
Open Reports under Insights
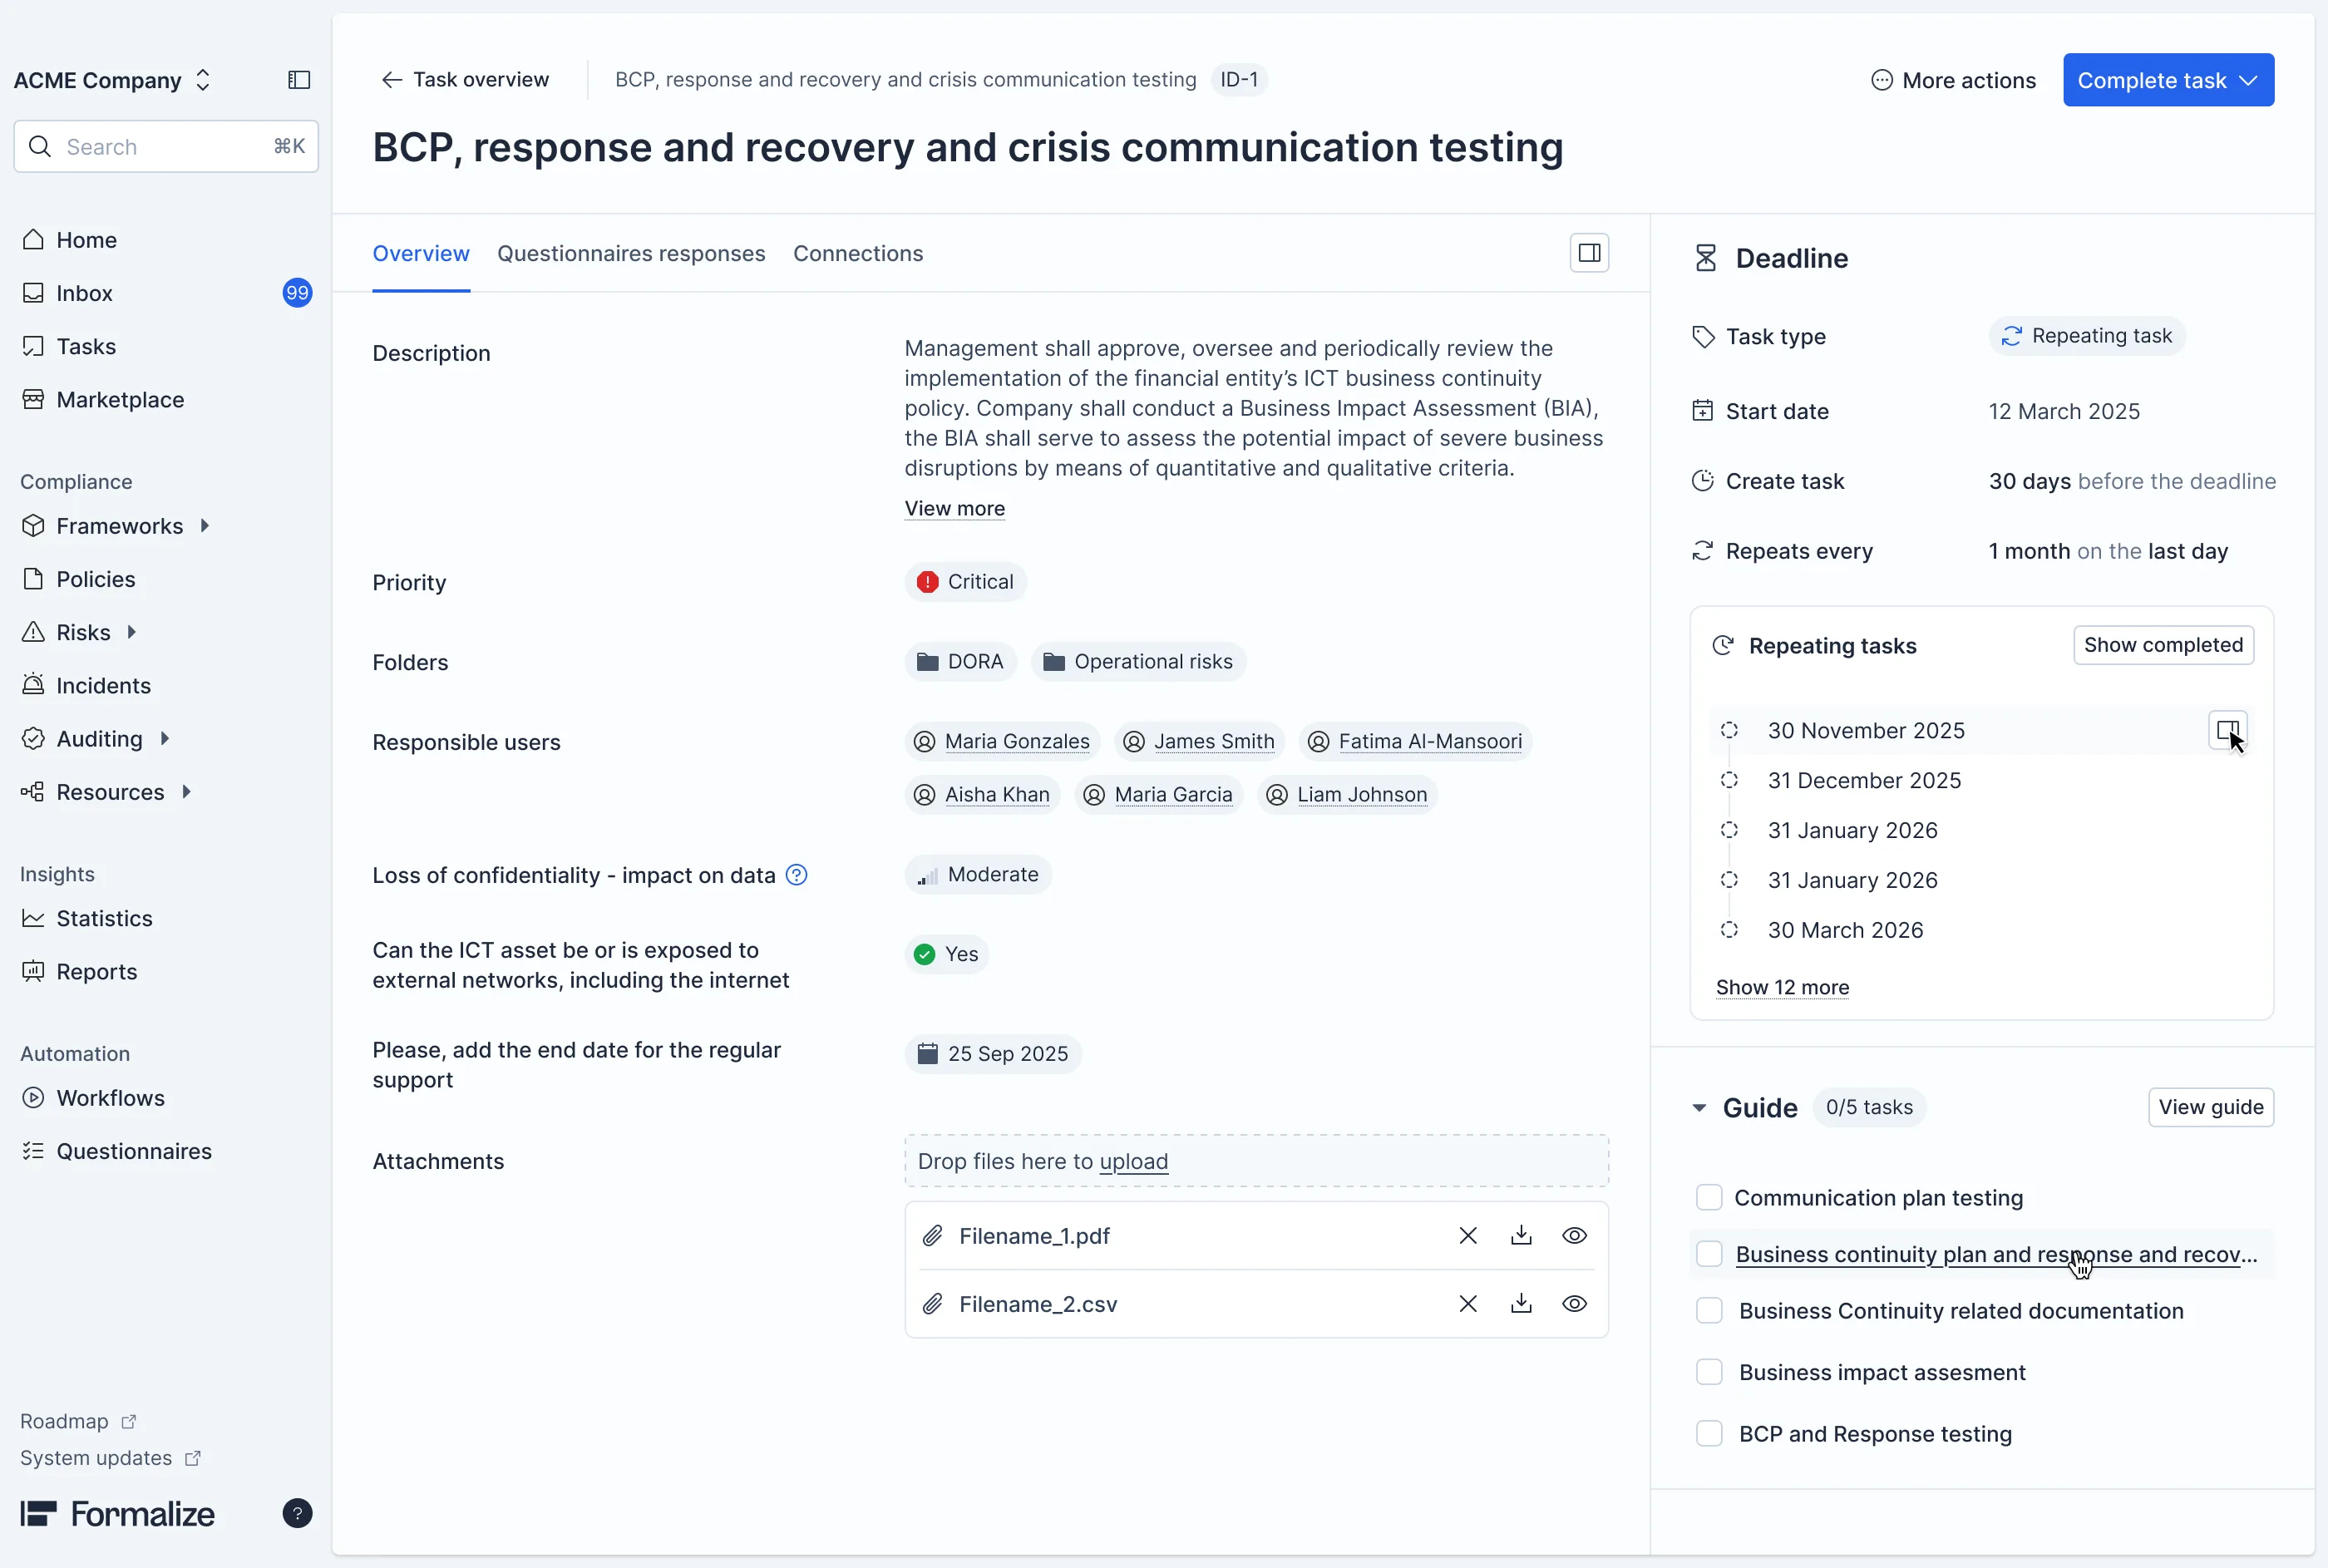[96, 971]
